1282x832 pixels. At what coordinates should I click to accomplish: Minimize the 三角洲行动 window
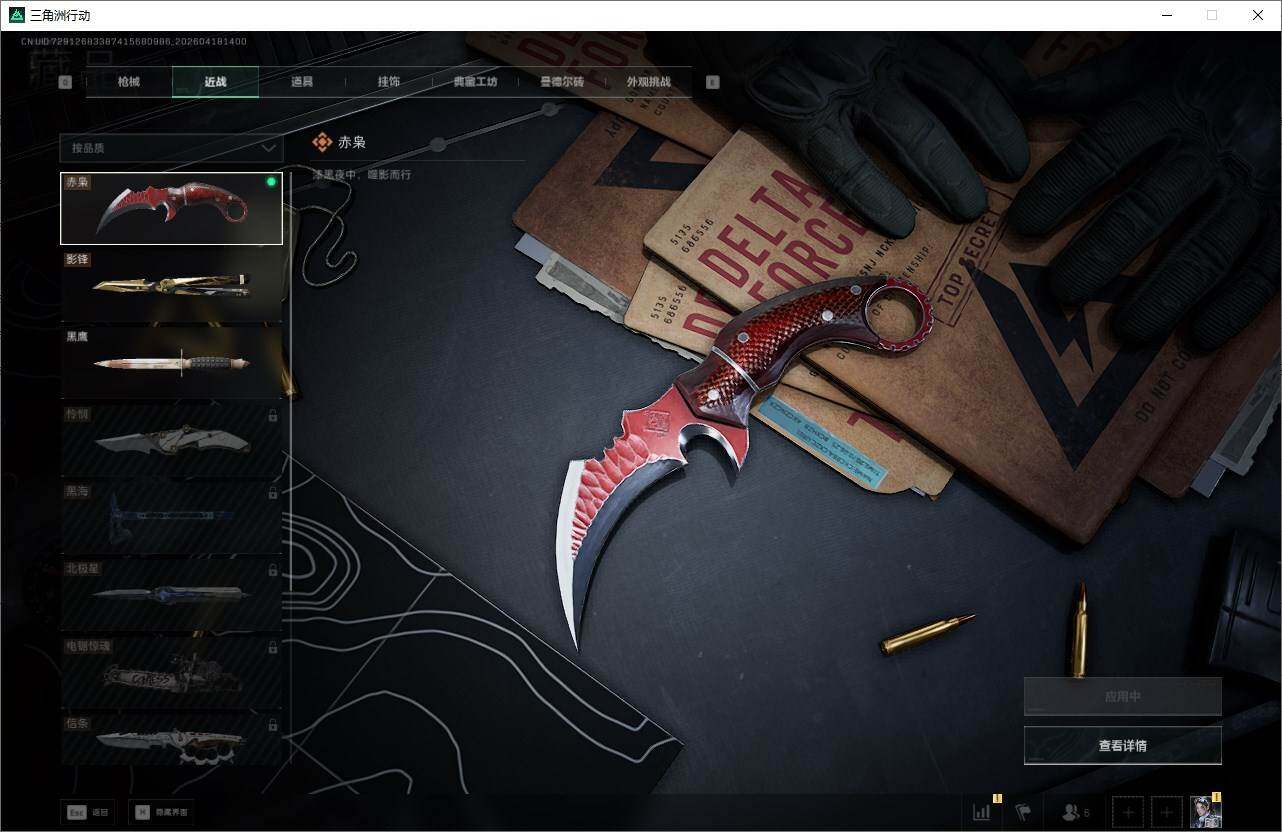pyautogui.click(x=1166, y=15)
